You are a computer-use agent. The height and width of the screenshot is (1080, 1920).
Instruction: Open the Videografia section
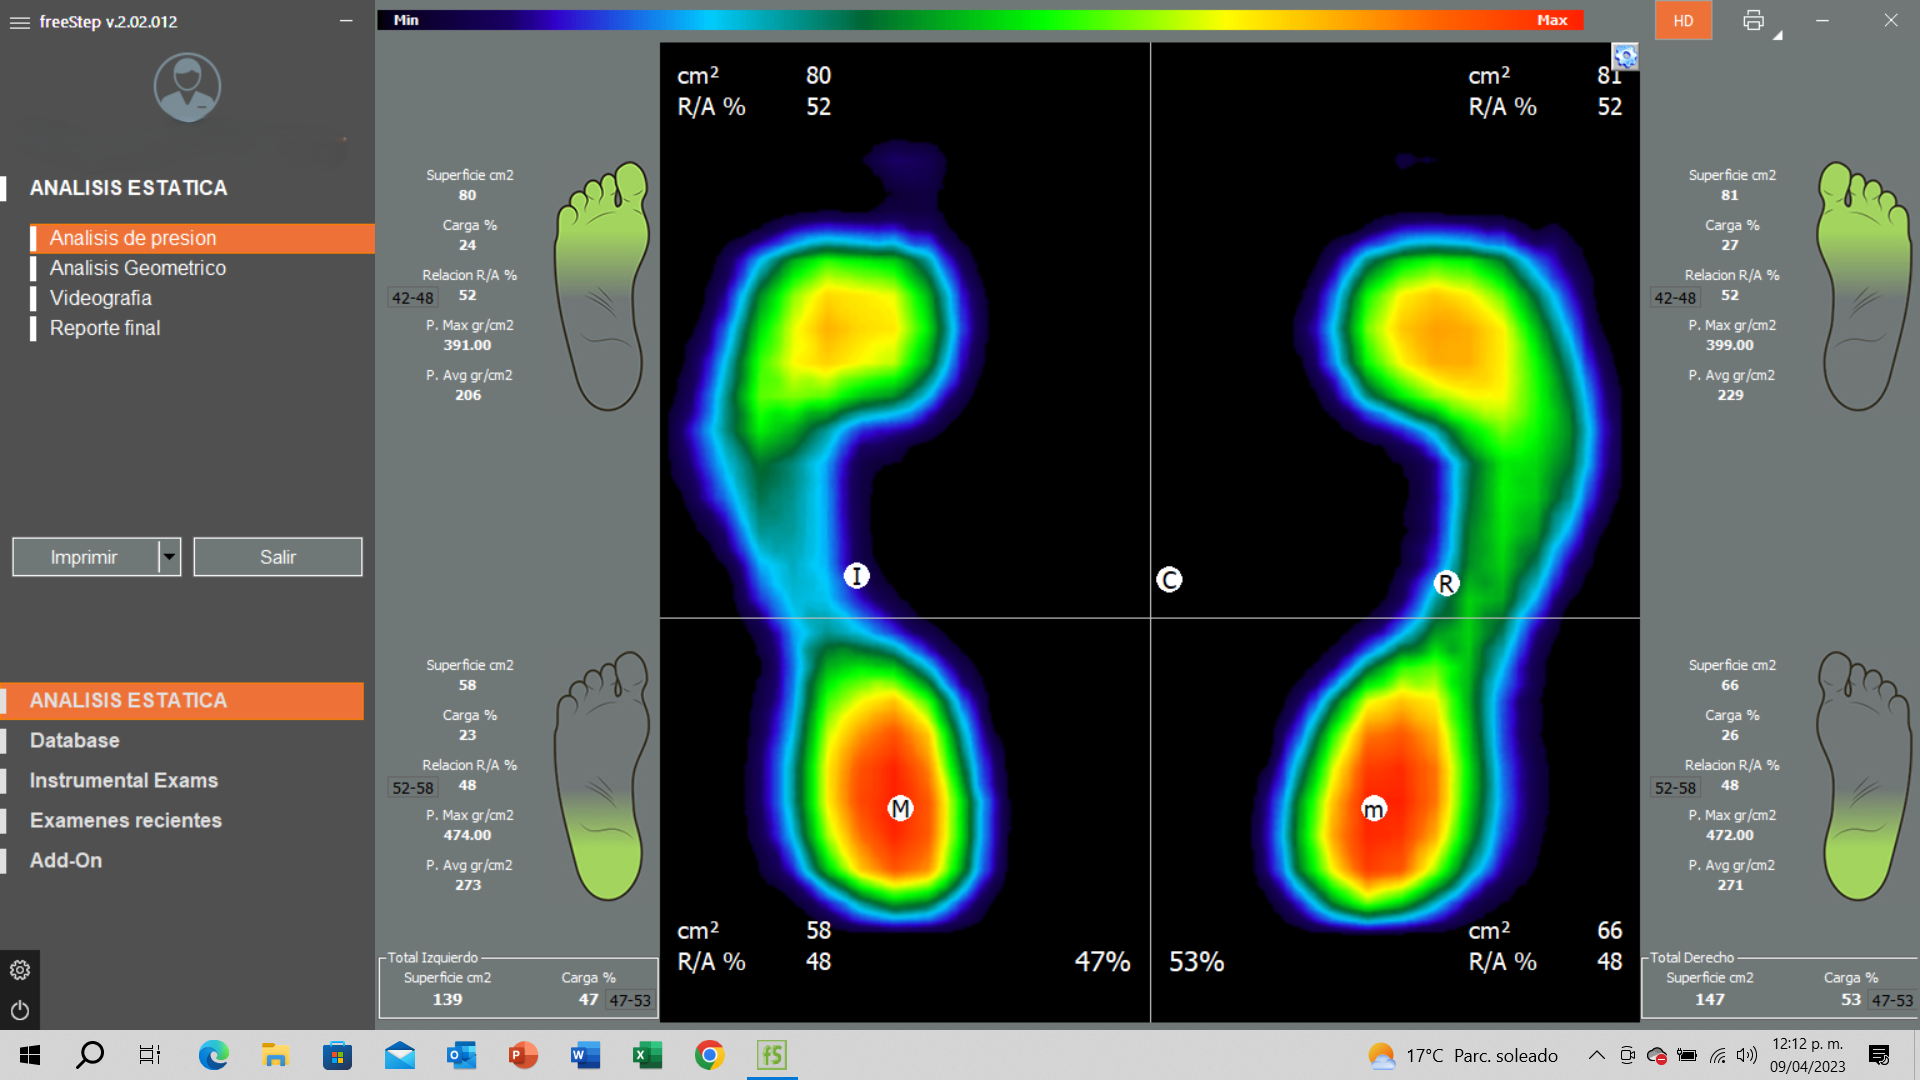pyautogui.click(x=101, y=298)
